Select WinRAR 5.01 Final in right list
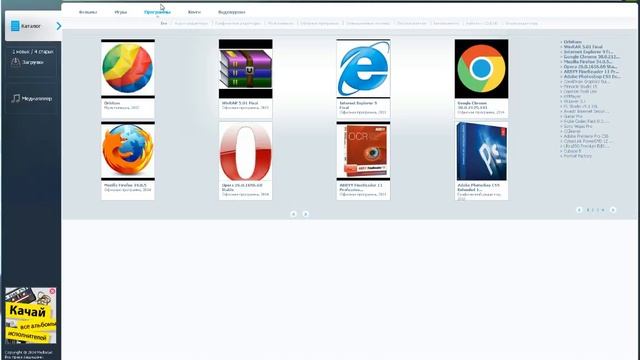 (x=583, y=47)
